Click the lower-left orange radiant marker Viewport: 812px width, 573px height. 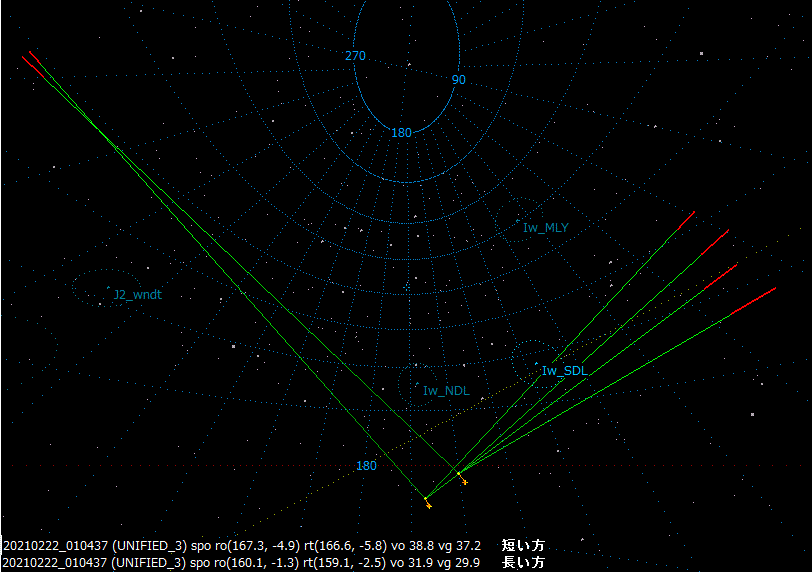pyautogui.click(x=428, y=505)
